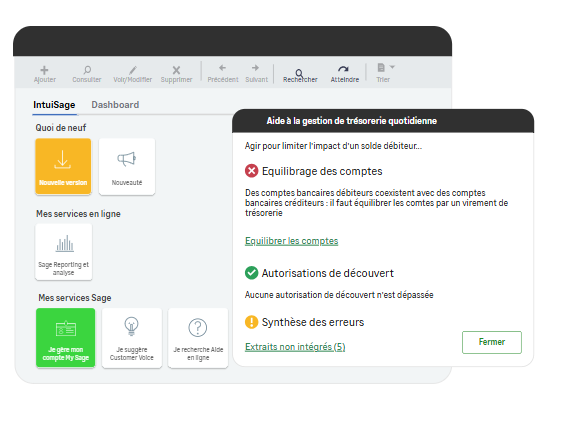The width and height of the screenshot is (573, 425).
Task: Switch to the IntuiSage tab
Action: pos(54,105)
